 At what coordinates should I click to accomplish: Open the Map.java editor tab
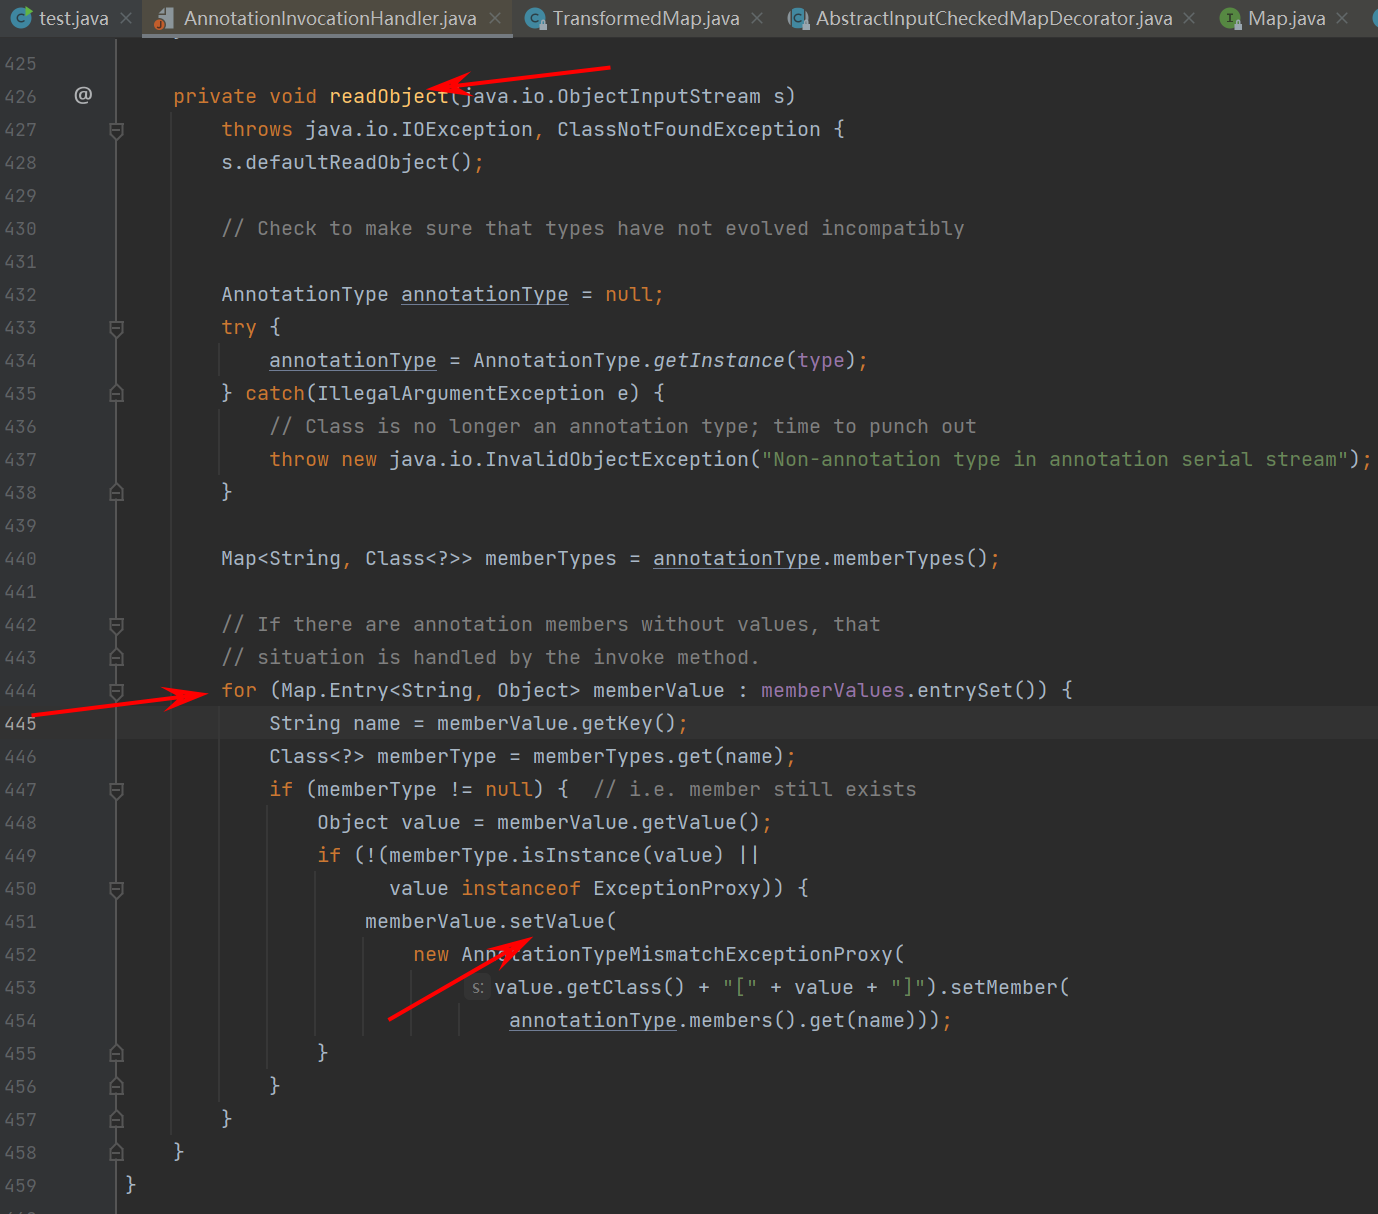1286,18
